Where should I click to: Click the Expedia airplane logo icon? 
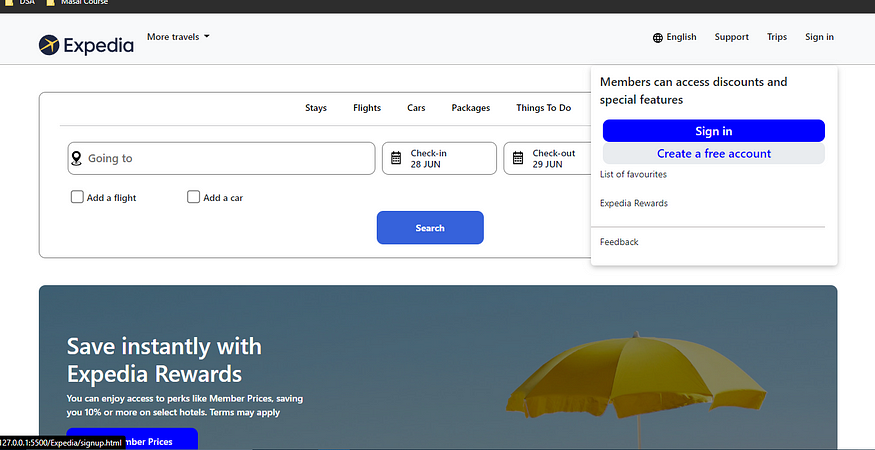coord(49,45)
